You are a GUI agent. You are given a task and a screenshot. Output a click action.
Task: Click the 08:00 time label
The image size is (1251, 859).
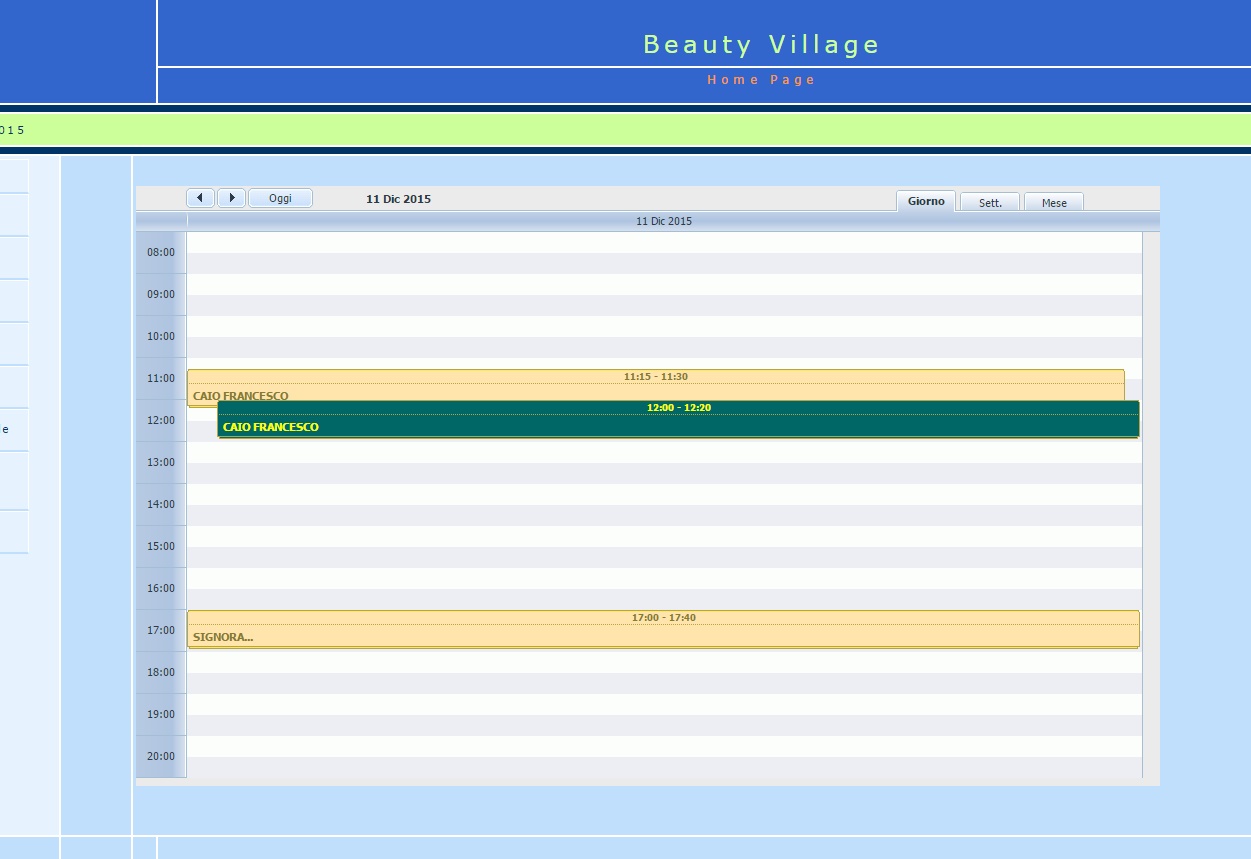click(161, 252)
